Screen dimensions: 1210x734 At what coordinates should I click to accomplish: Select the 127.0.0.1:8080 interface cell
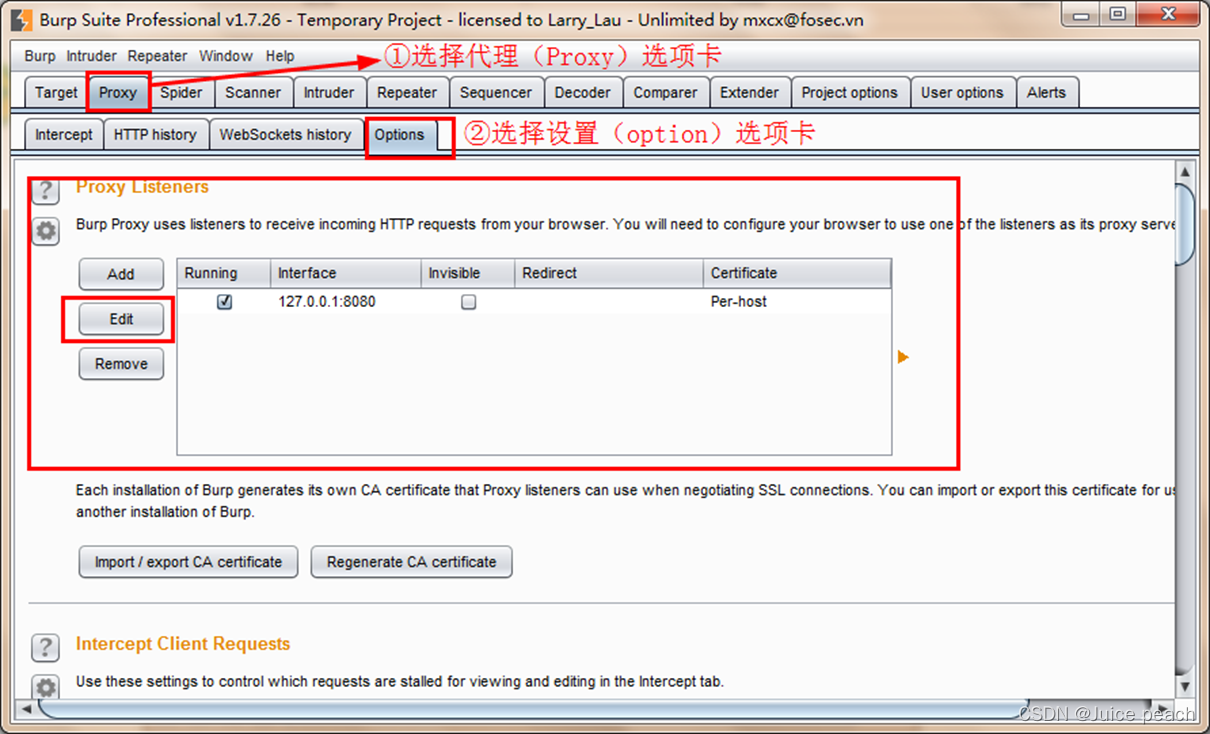[x=346, y=301]
